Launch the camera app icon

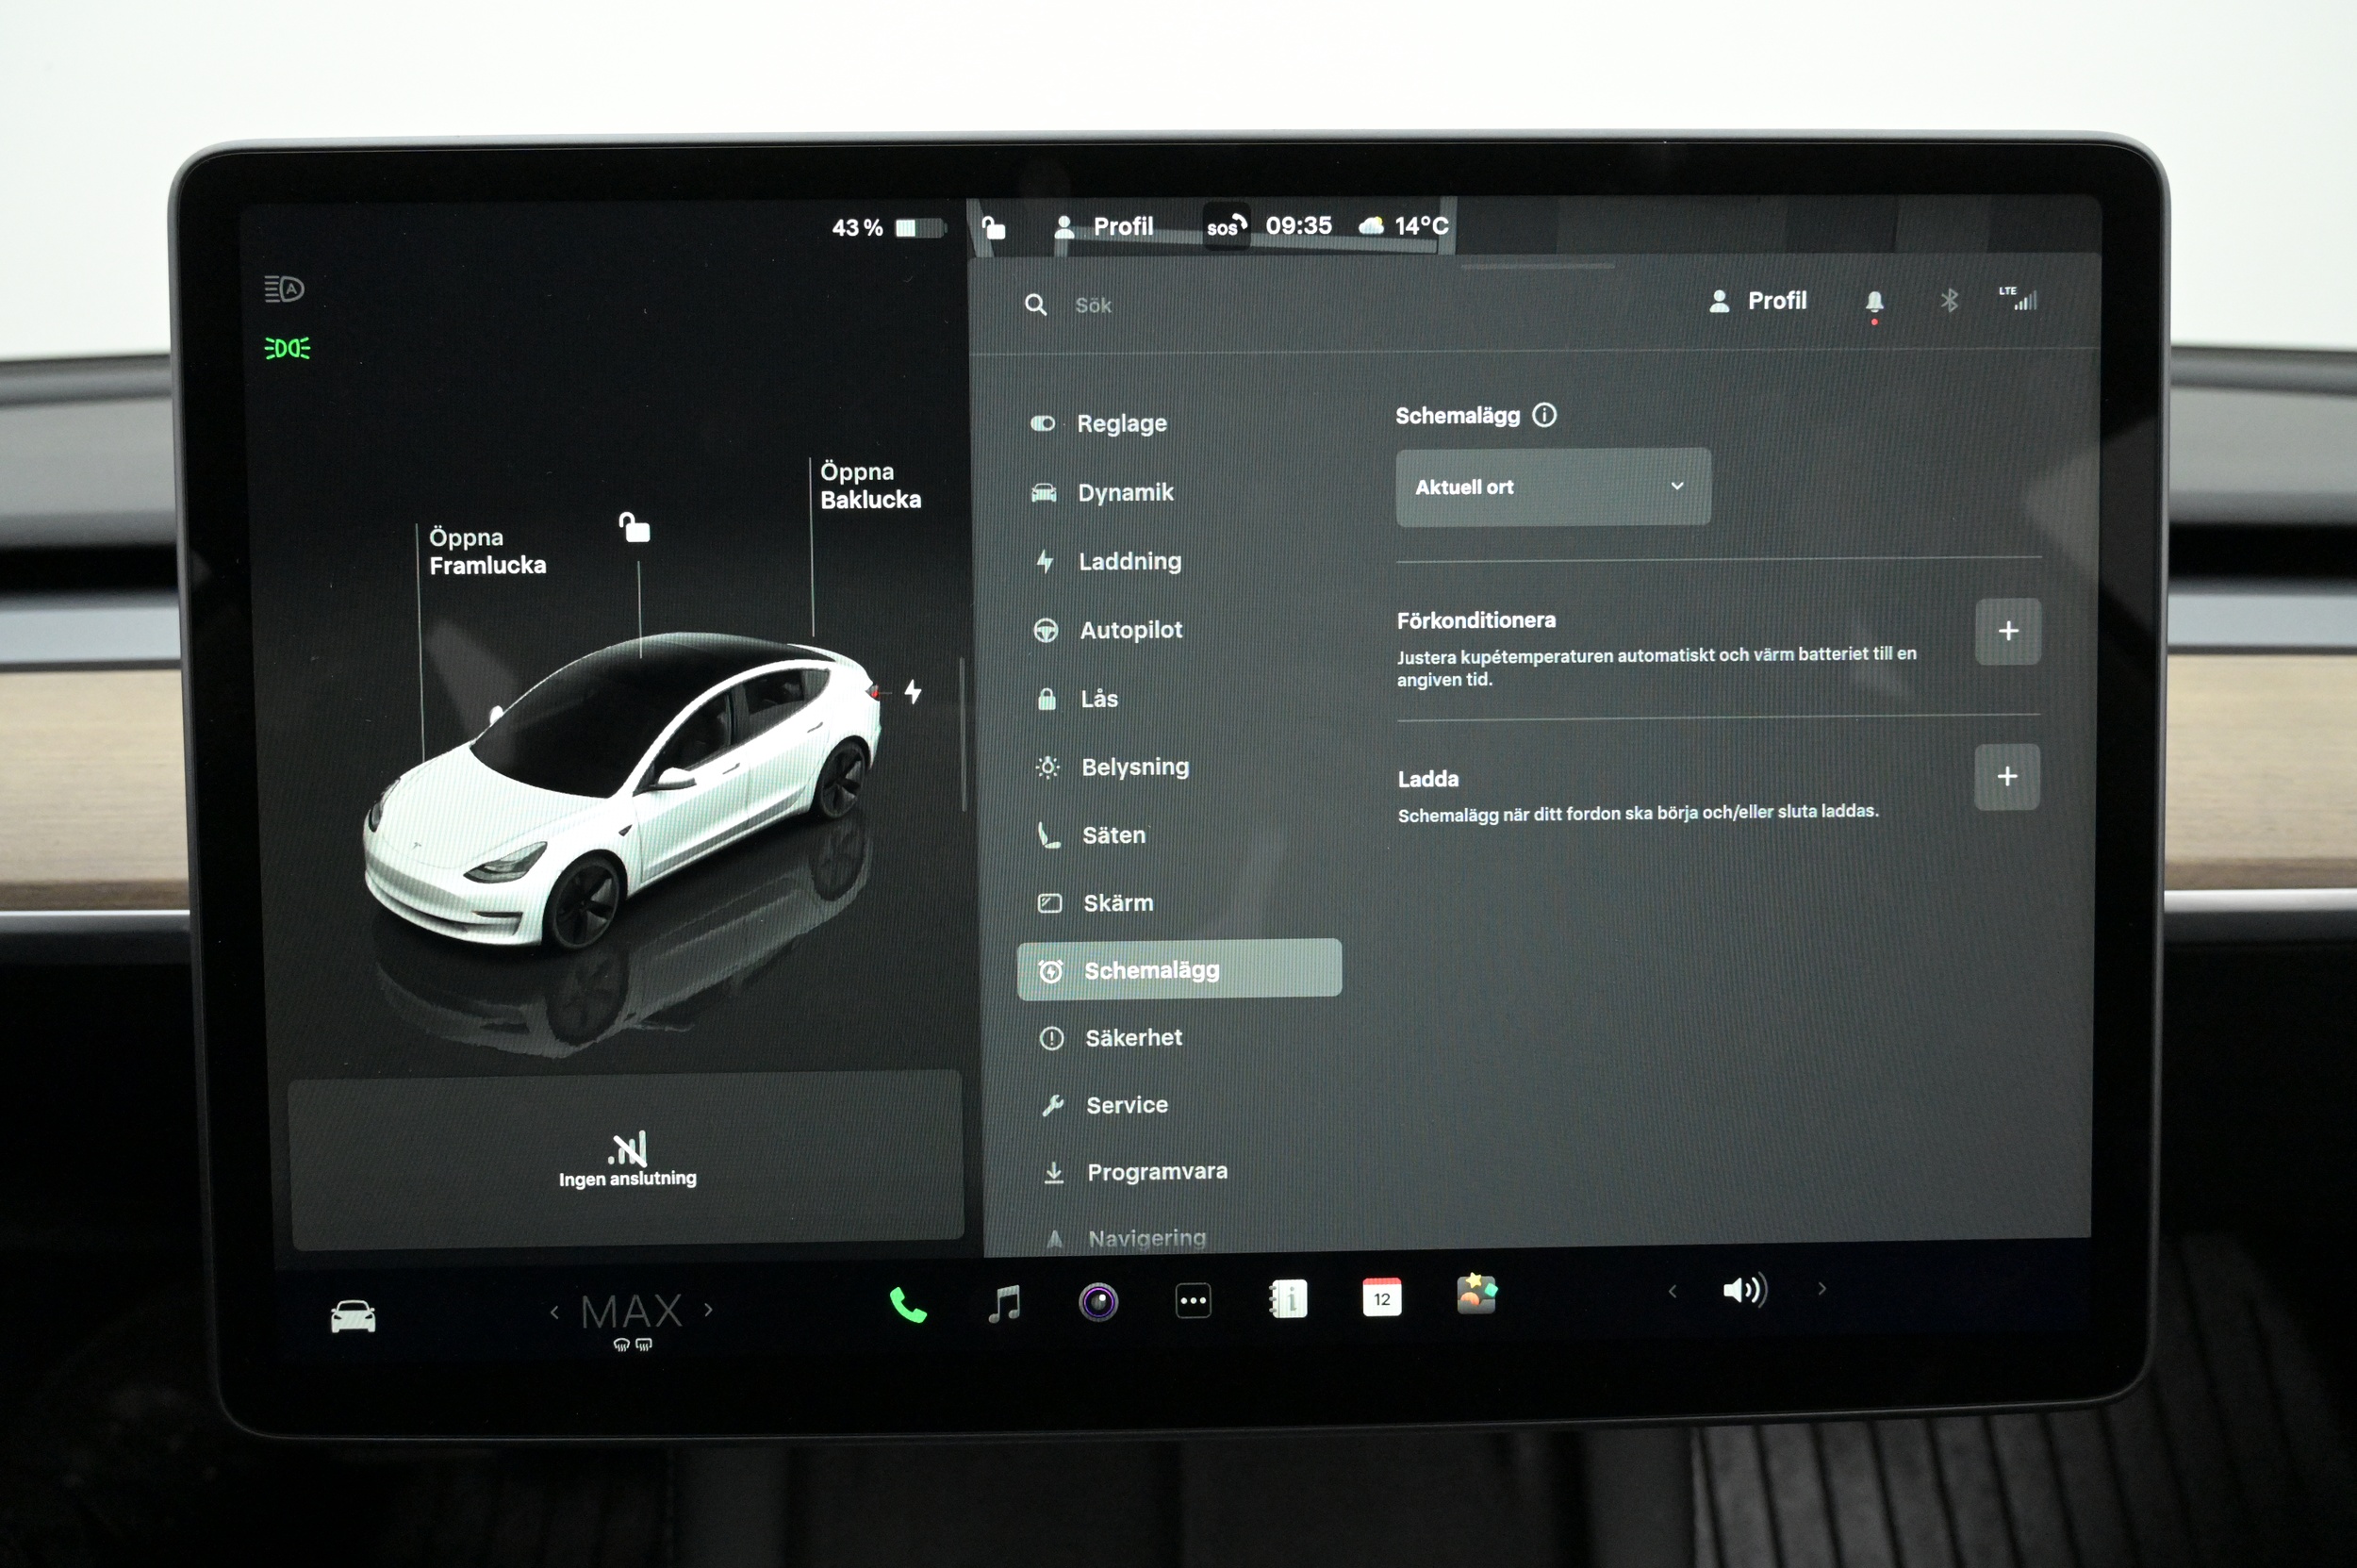coord(1098,1302)
